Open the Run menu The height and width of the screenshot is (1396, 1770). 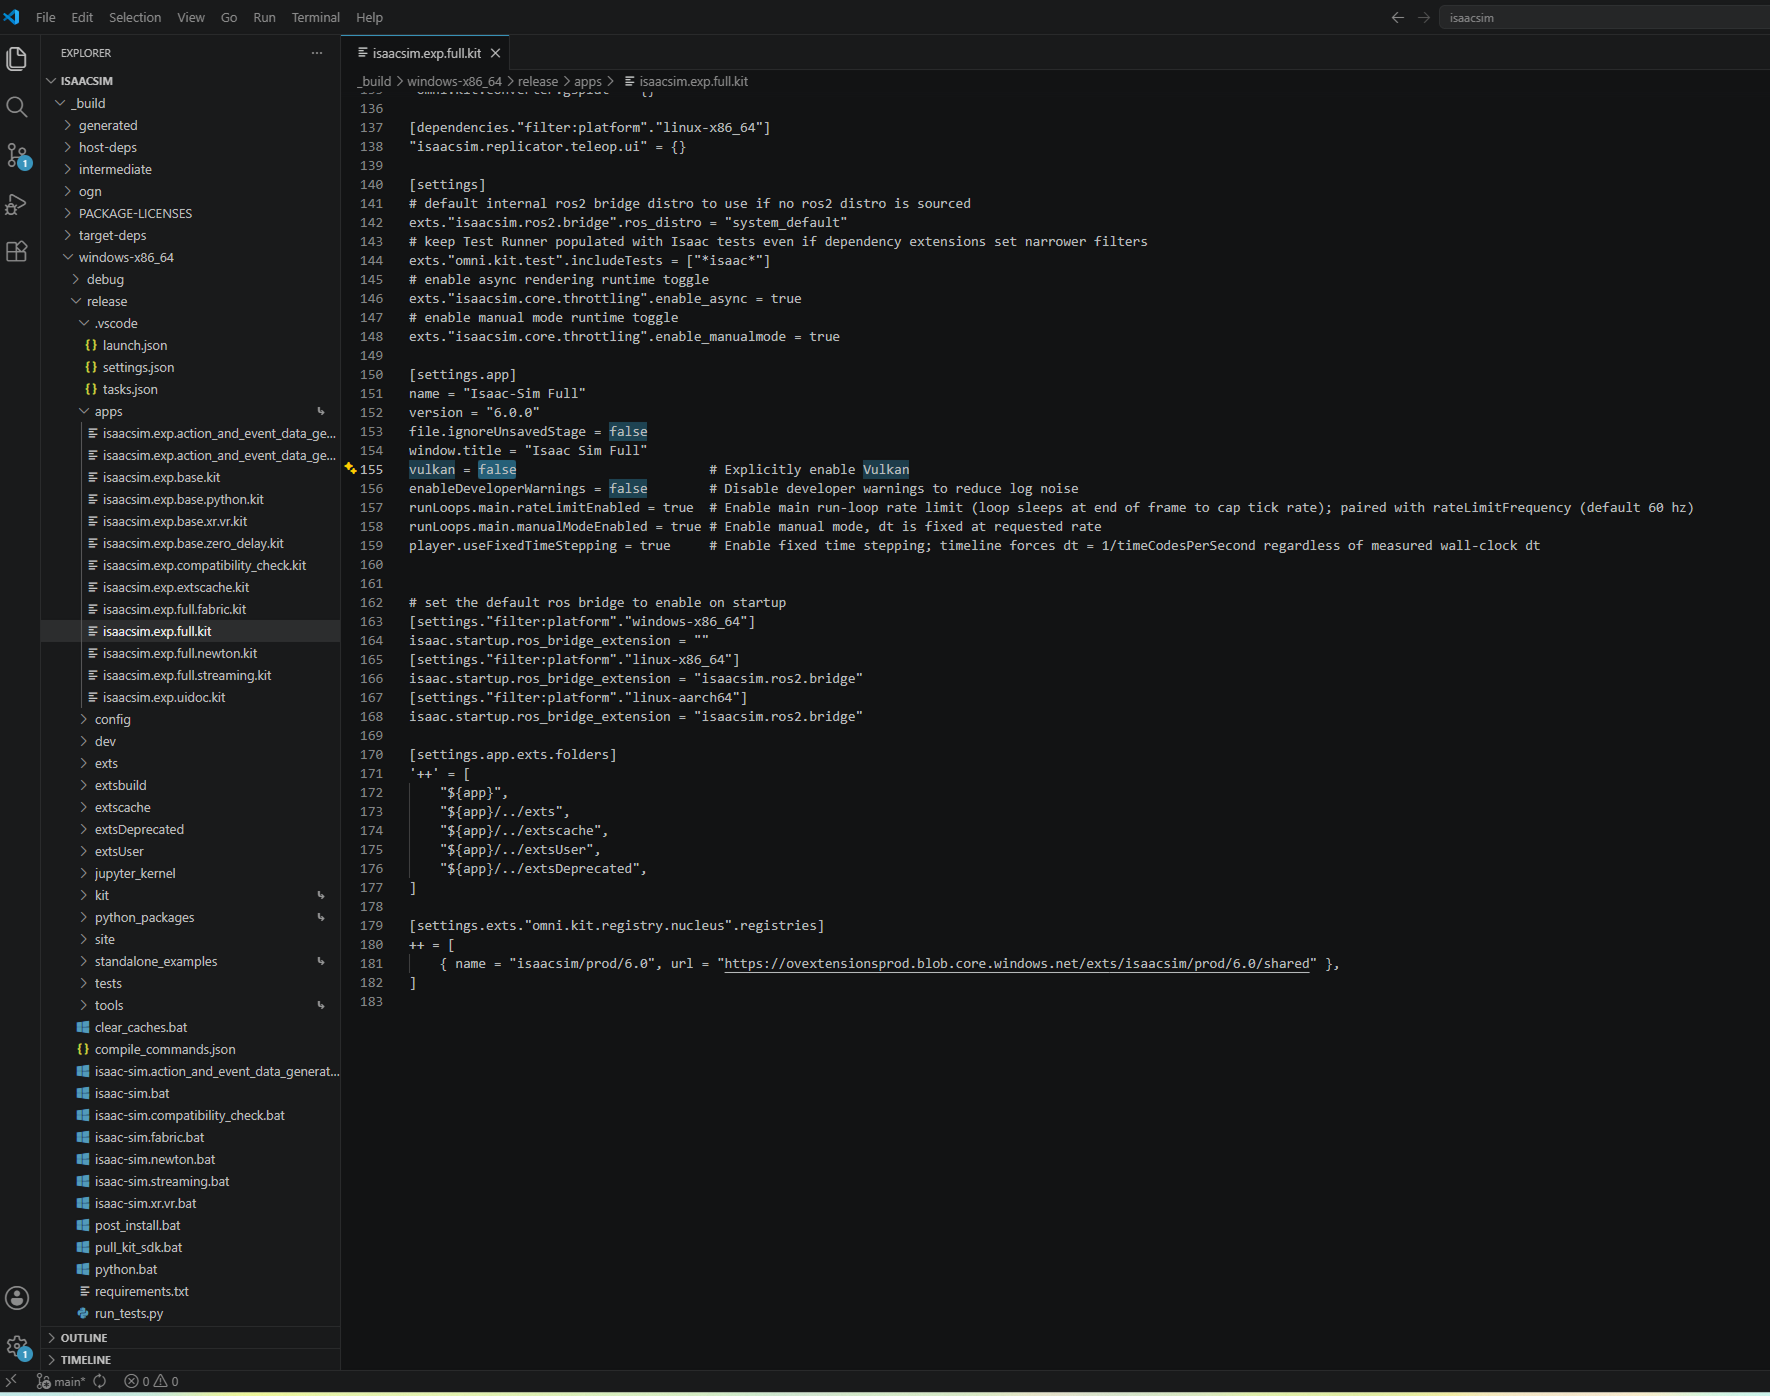(264, 17)
